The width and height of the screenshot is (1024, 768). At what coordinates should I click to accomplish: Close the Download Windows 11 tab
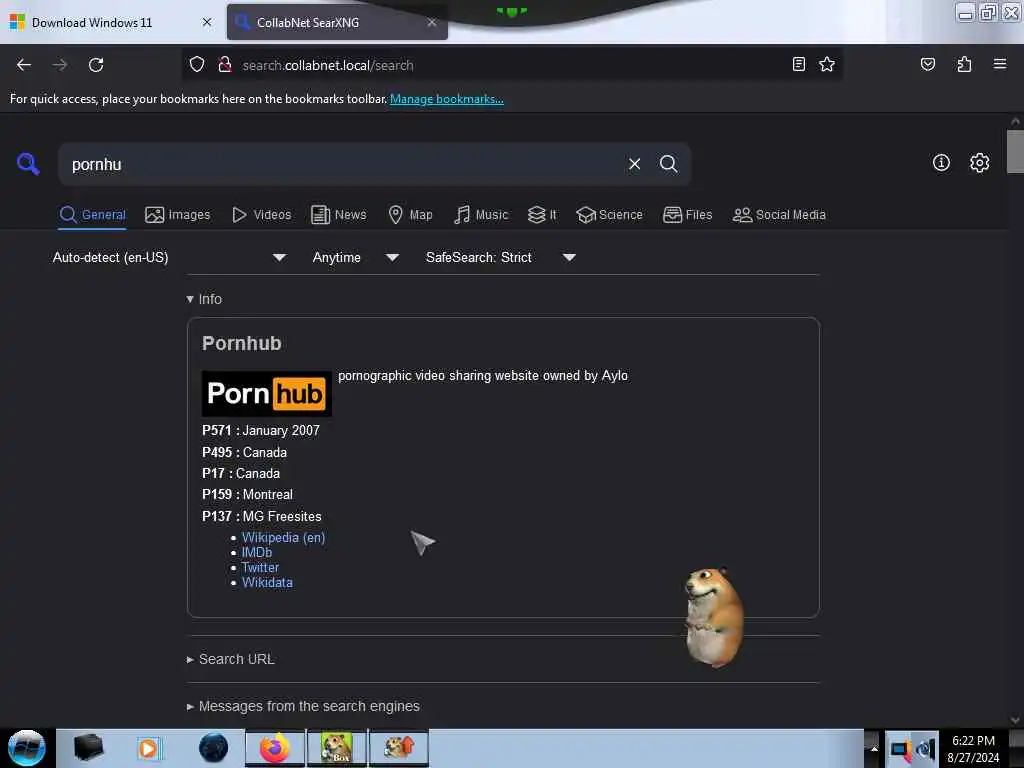pyautogui.click(x=207, y=22)
